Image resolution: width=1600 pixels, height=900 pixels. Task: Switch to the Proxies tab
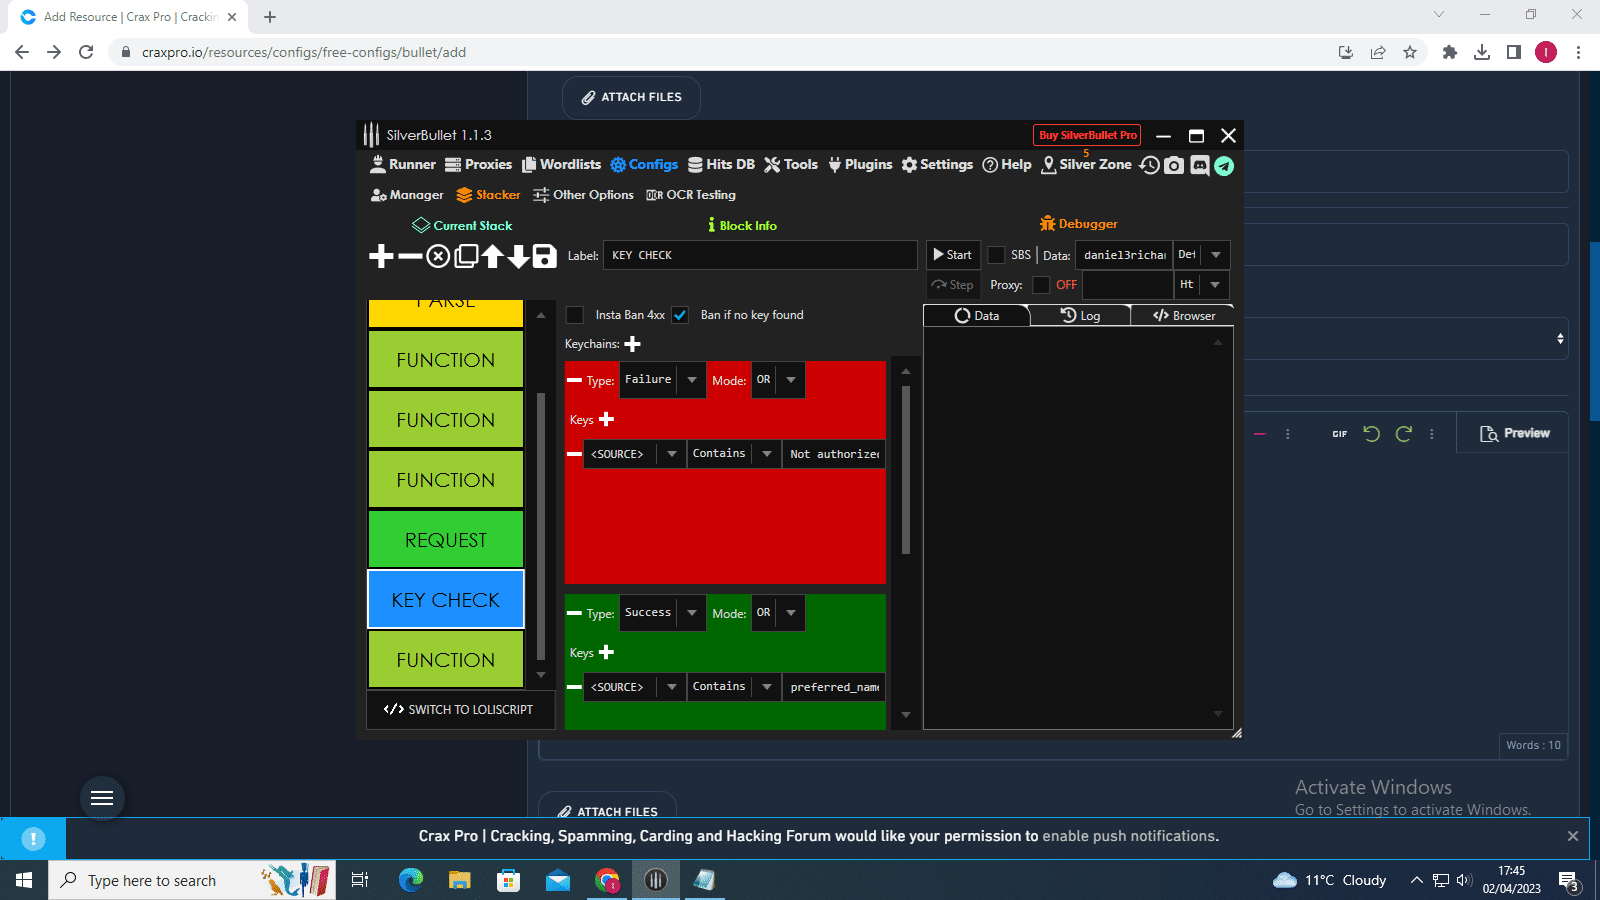coord(478,165)
